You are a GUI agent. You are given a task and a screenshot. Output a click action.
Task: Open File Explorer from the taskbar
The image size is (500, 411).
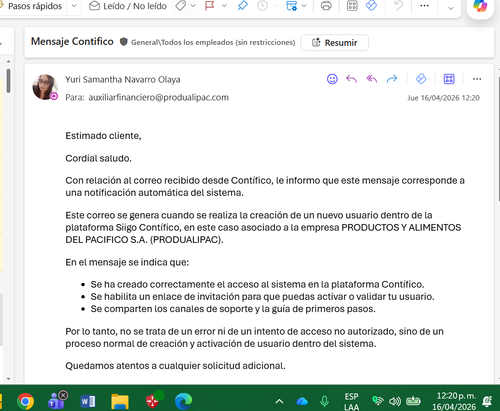click(120, 401)
